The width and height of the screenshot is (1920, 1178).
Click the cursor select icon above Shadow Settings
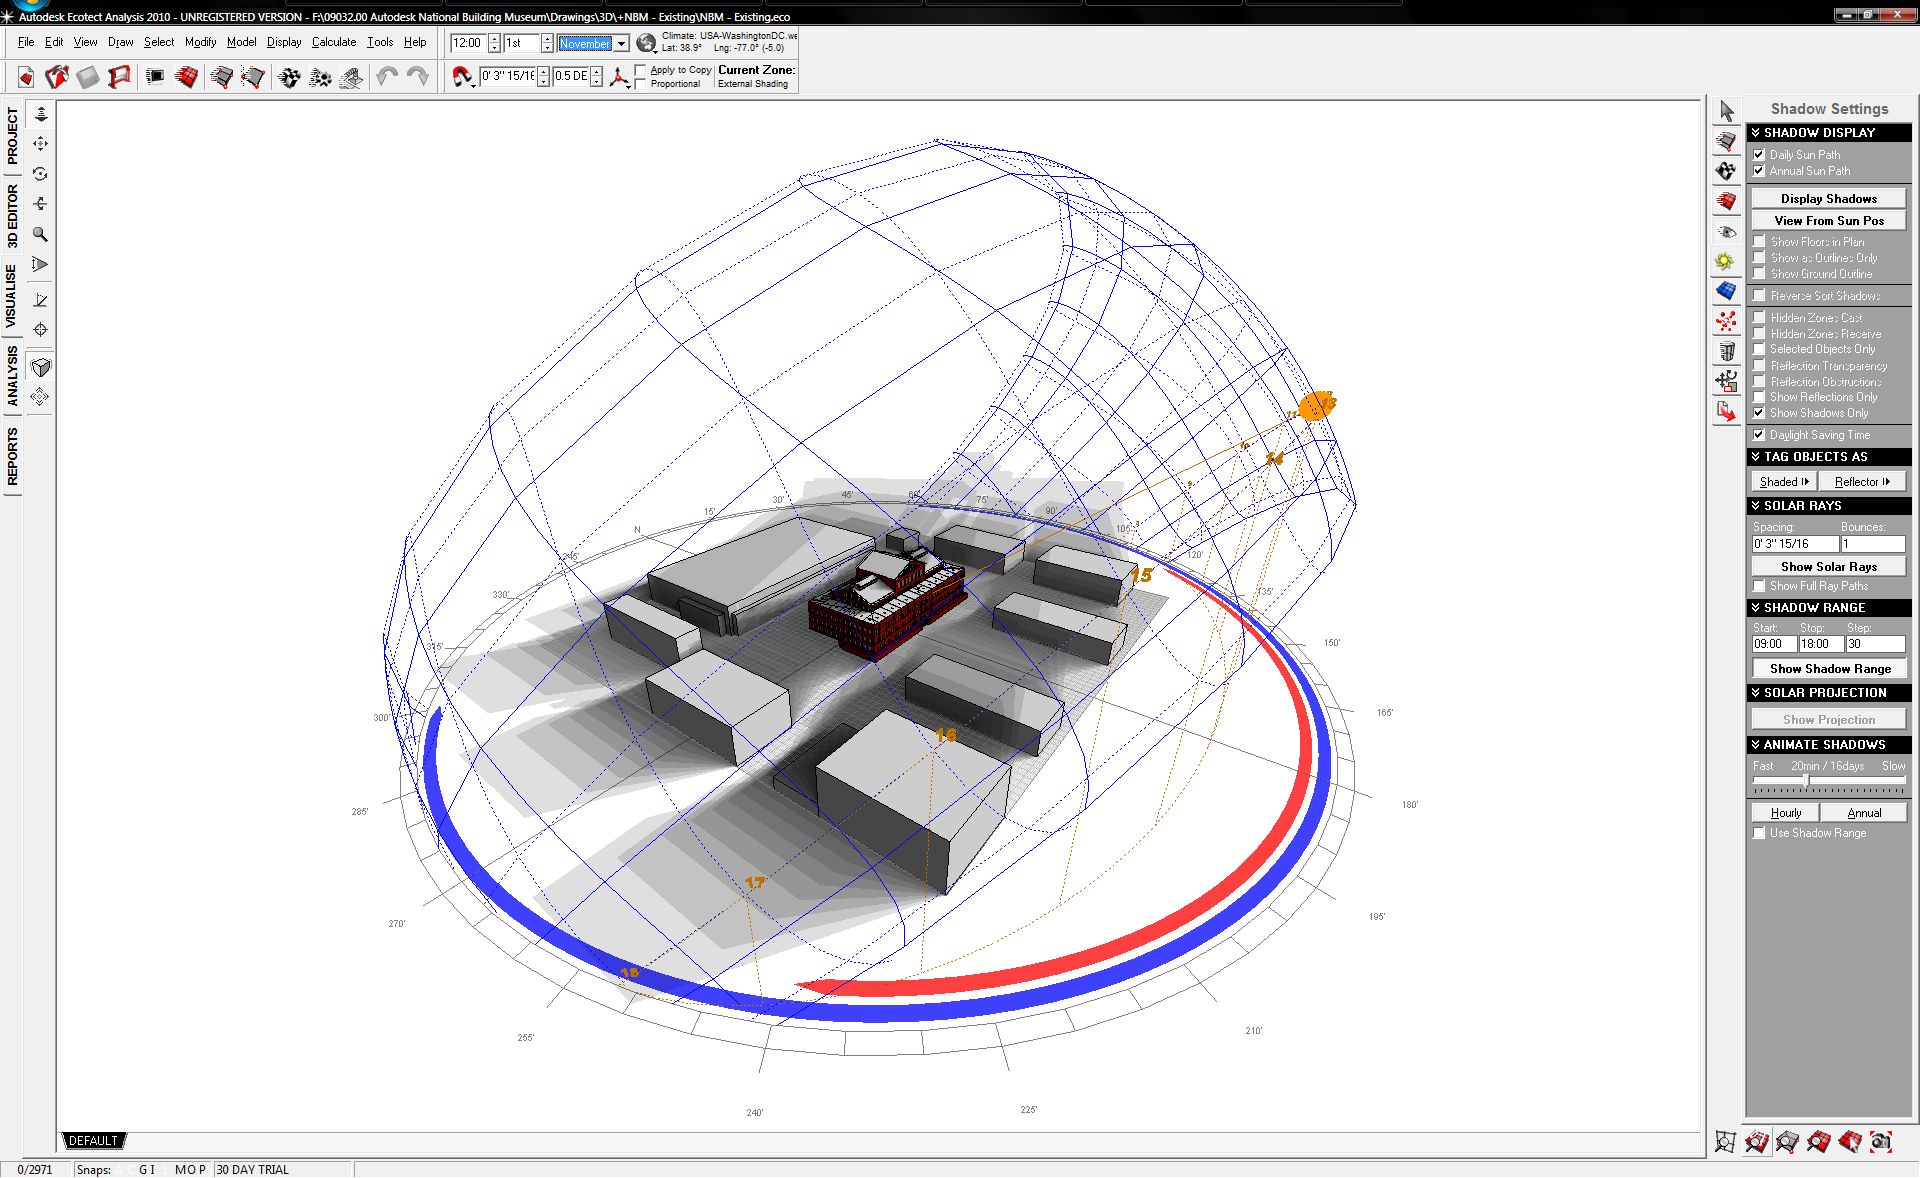1727,111
